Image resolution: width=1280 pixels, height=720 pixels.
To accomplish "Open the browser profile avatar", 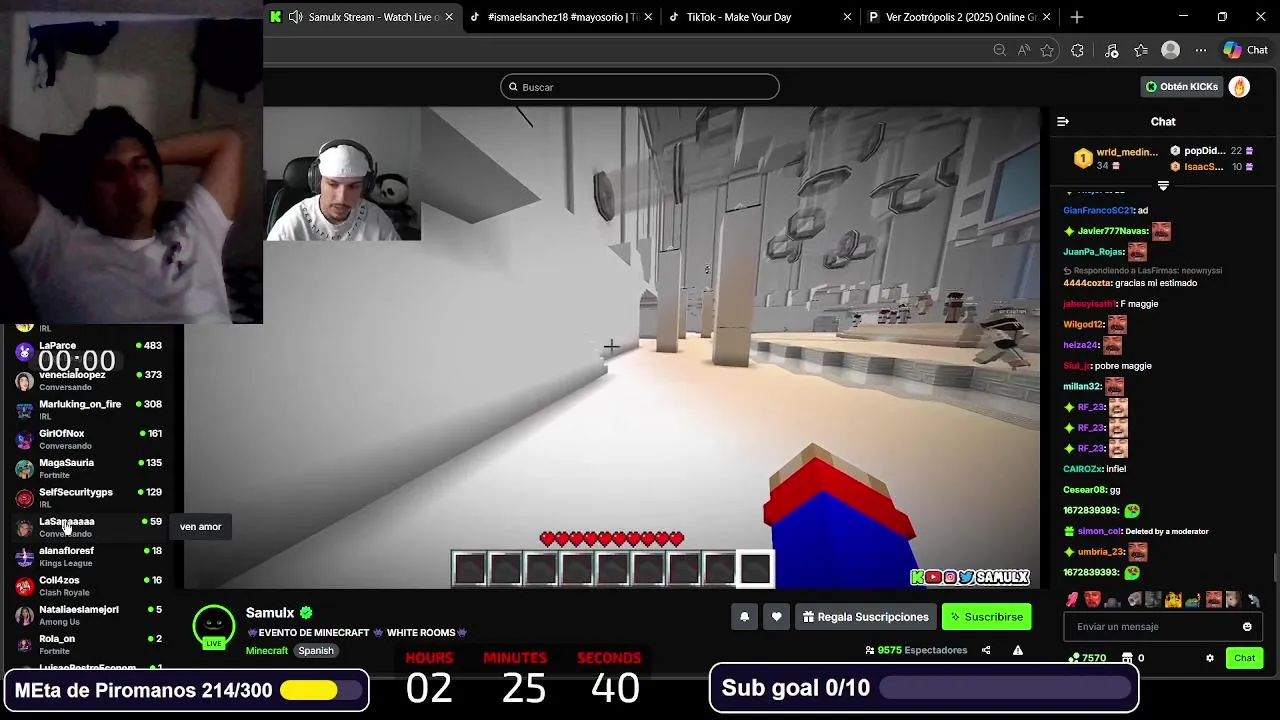I will pos(1170,50).
